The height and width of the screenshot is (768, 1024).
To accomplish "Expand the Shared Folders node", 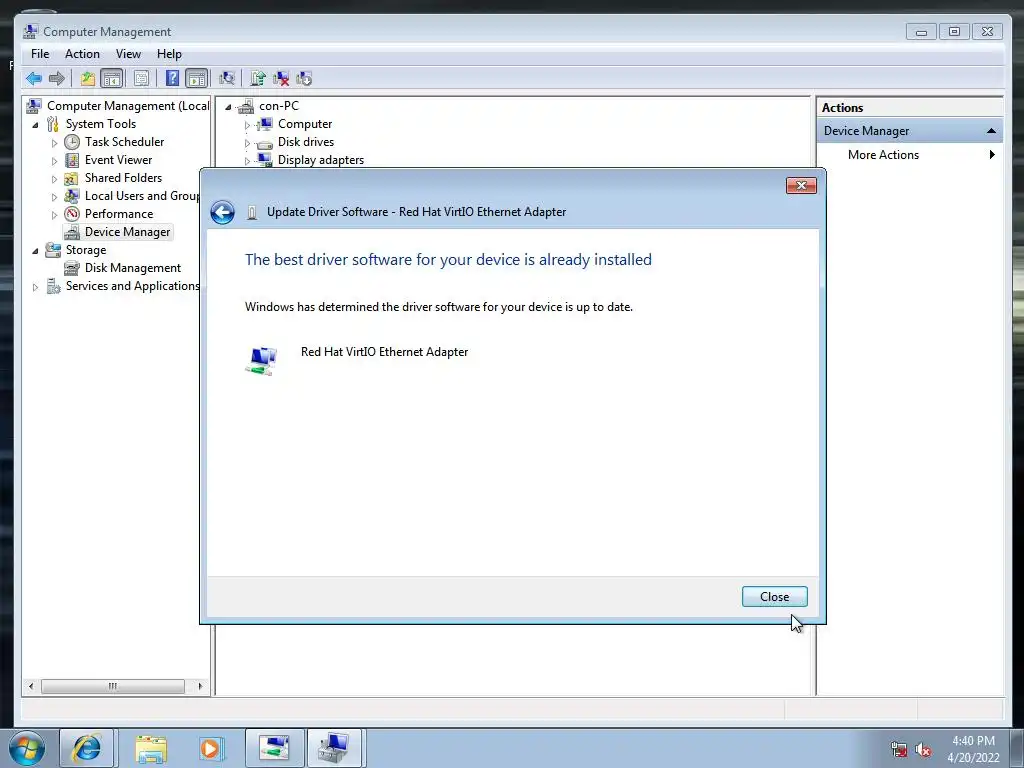I will [54, 178].
